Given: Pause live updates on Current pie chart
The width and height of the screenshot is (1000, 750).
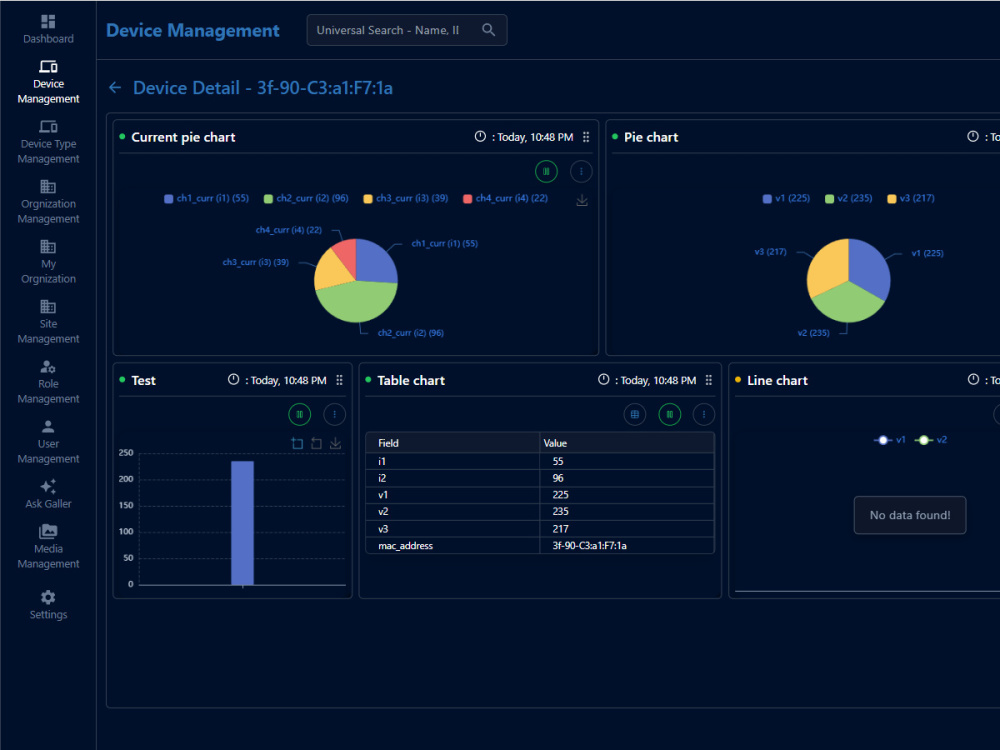Looking at the screenshot, I should (546, 172).
